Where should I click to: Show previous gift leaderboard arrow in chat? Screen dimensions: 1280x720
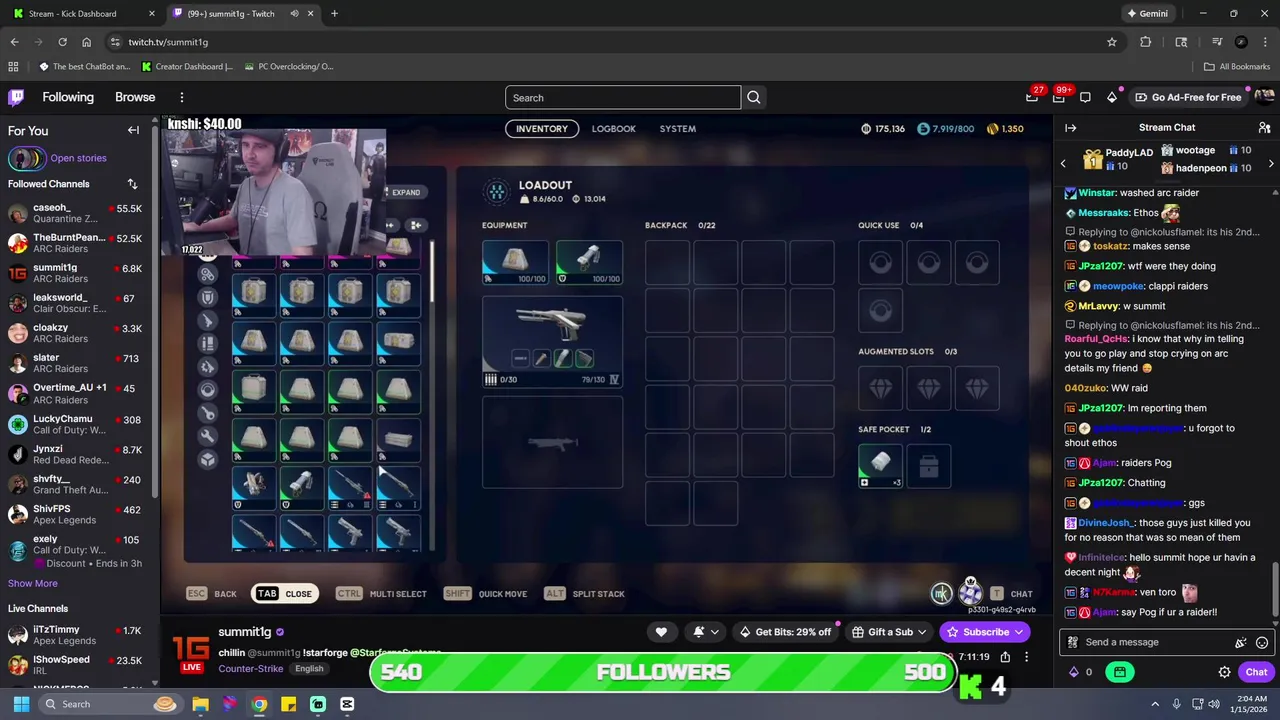click(1063, 164)
